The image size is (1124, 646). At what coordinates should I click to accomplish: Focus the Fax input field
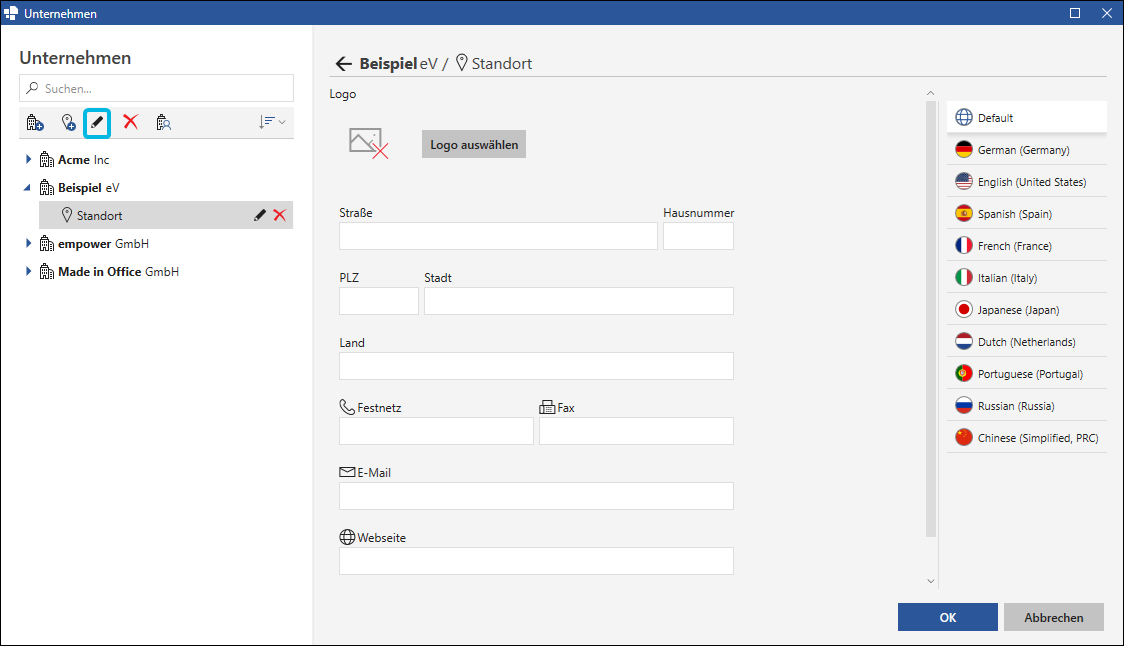tap(636, 431)
